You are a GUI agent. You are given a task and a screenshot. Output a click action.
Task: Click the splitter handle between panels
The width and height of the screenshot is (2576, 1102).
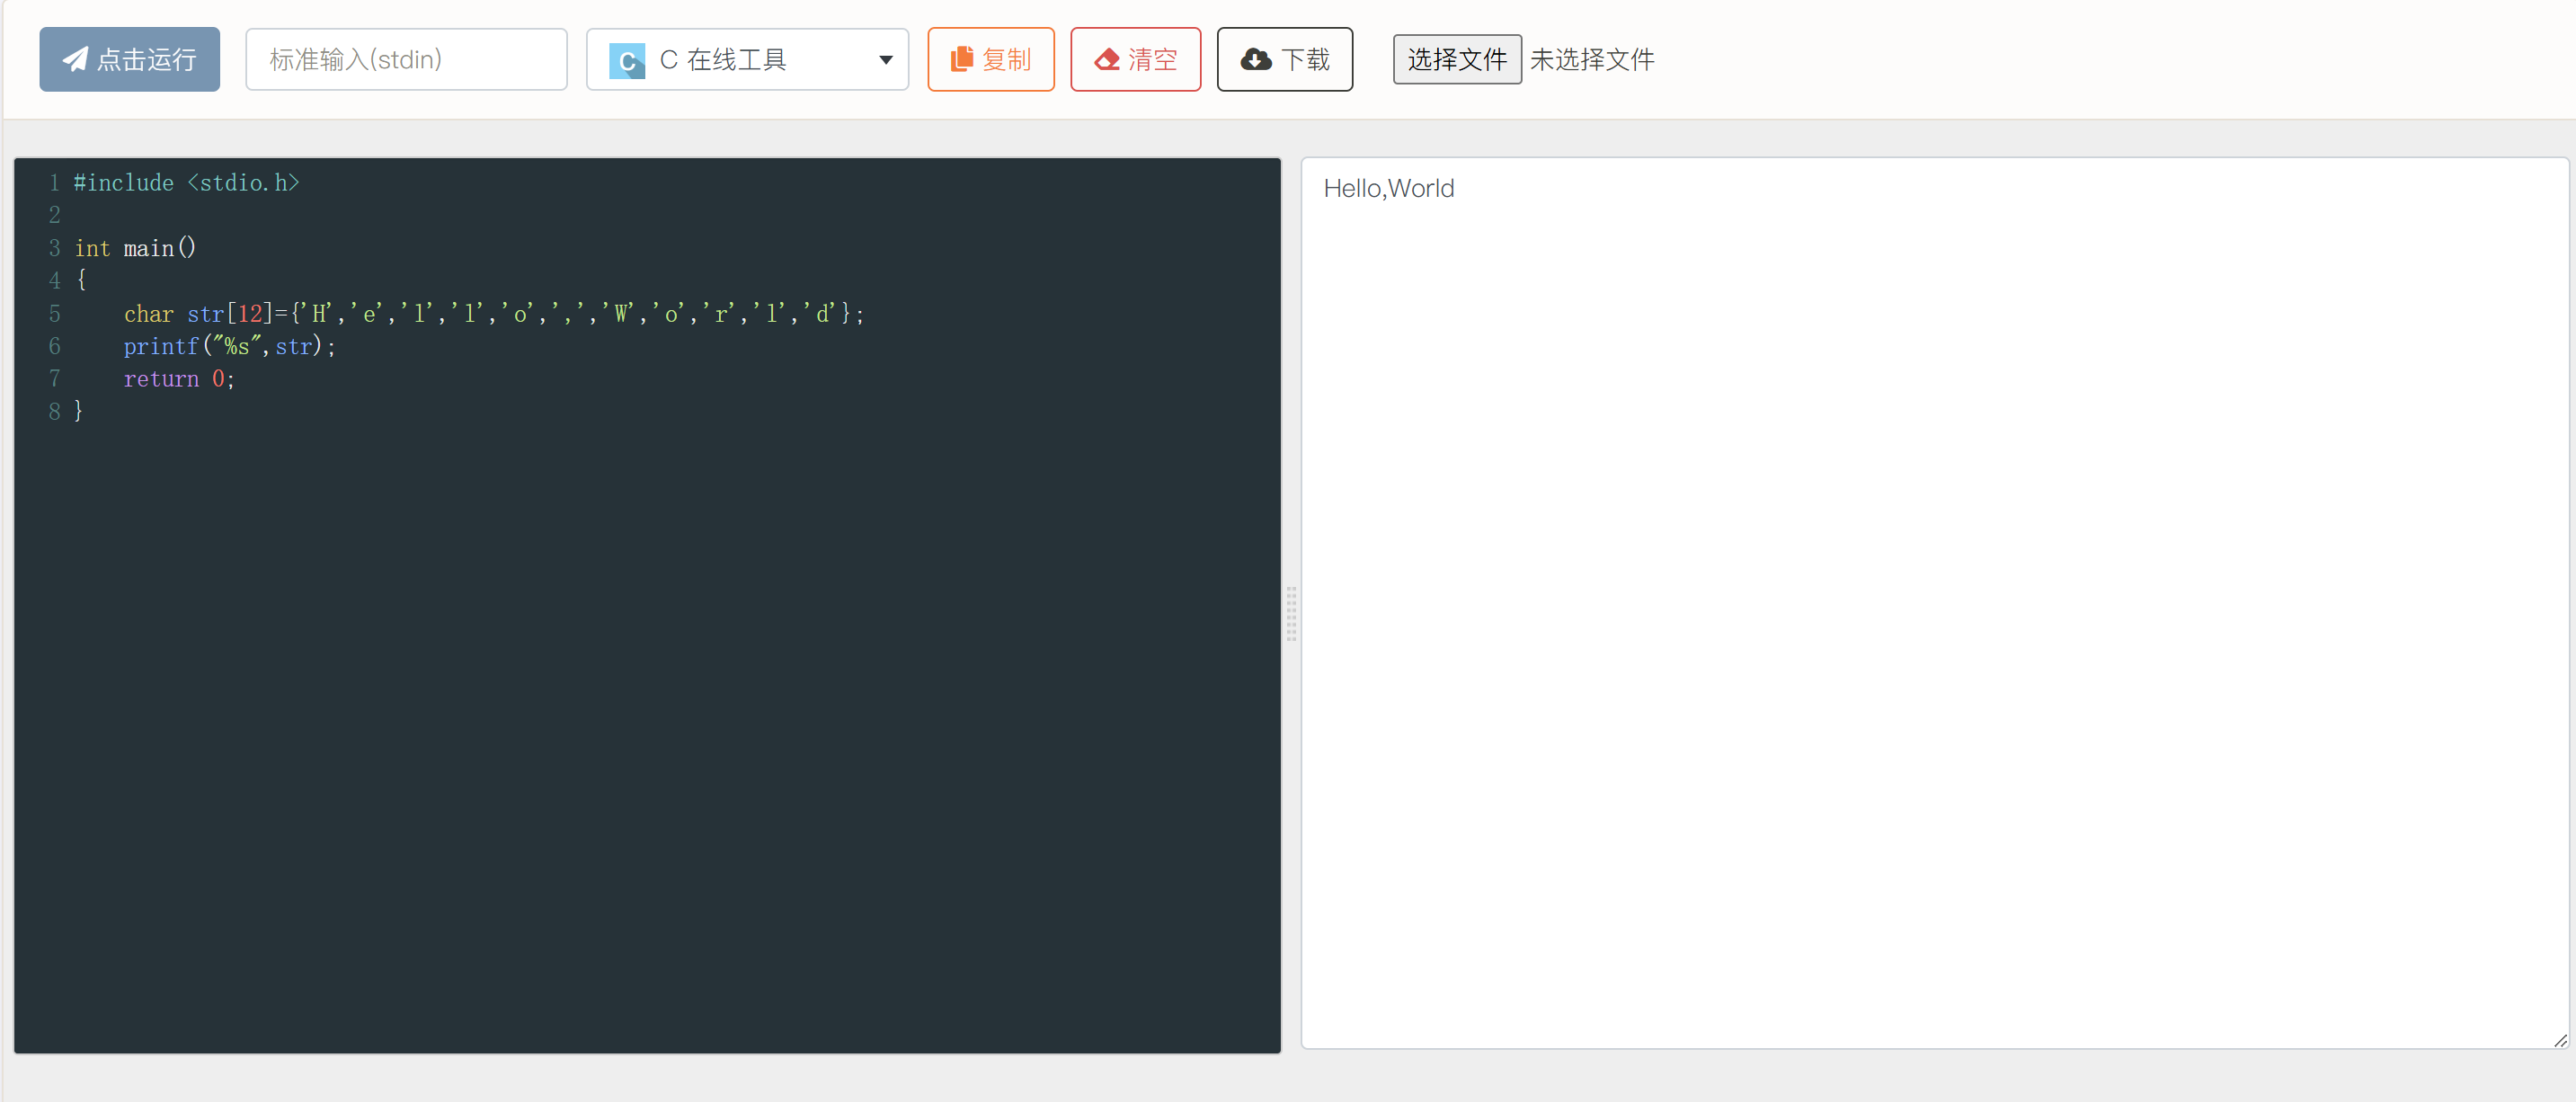(x=1291, y=613)
